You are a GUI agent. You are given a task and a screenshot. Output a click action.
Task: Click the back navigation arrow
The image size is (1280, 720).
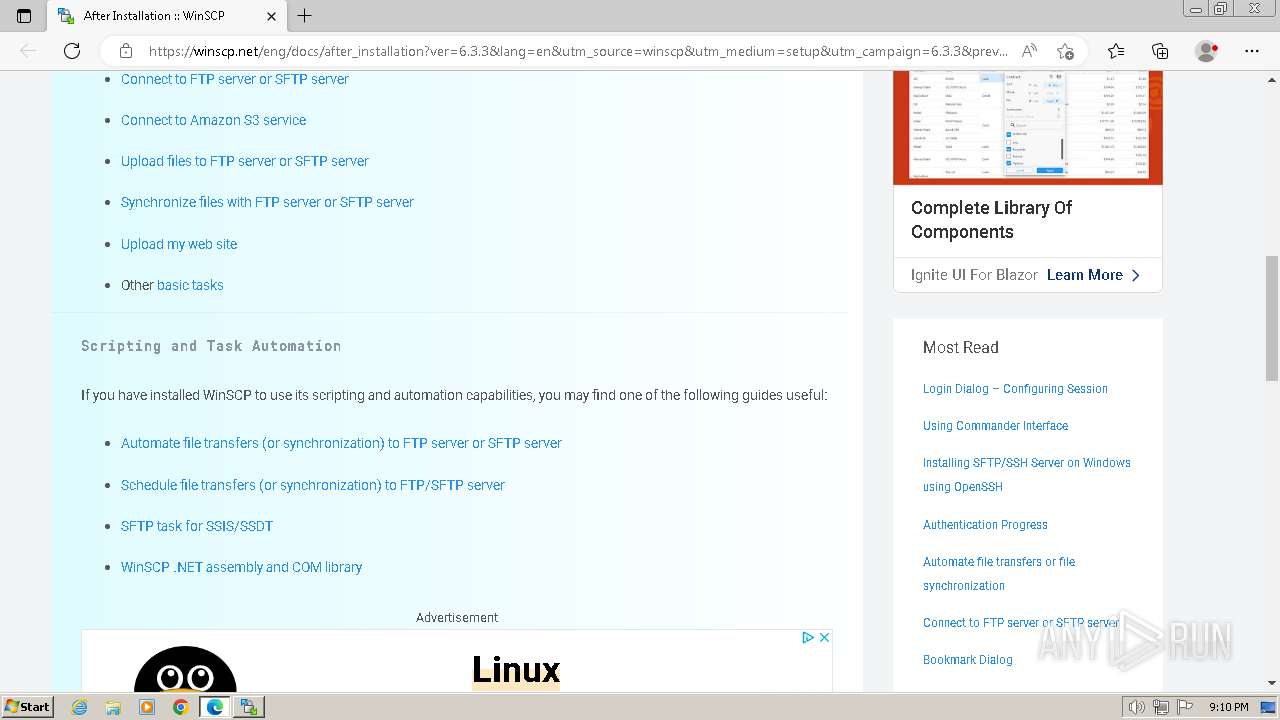point(28,51)
